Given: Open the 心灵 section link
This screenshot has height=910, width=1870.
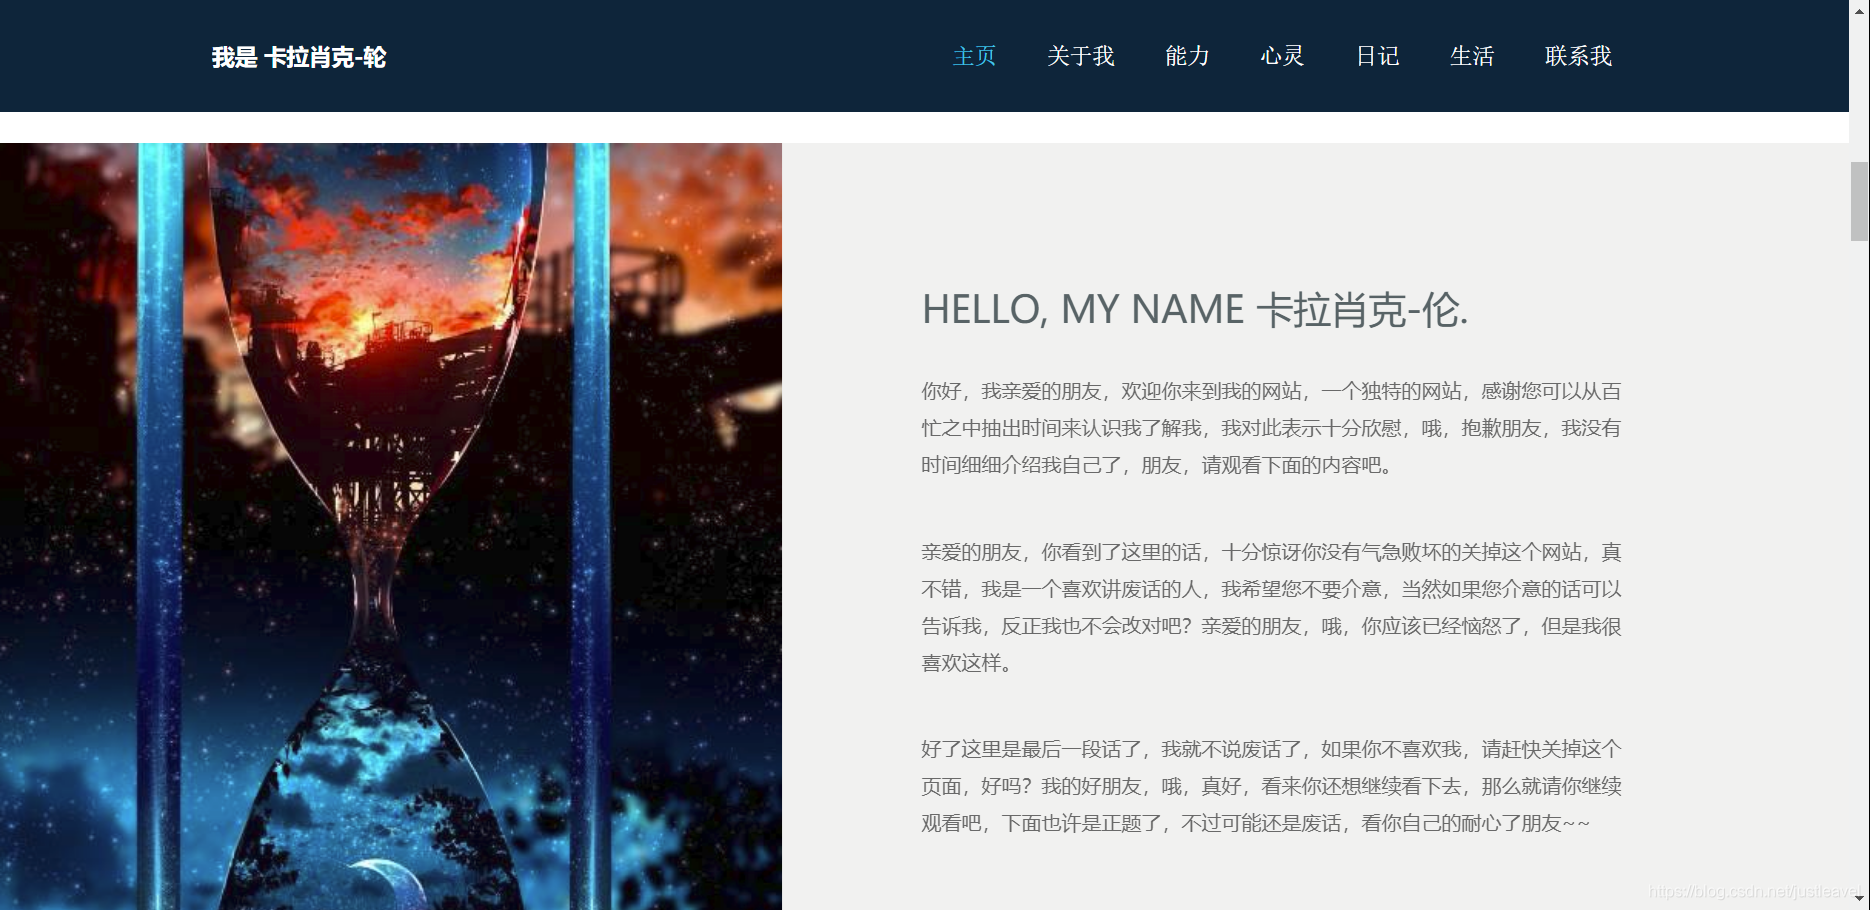Looking at the screenshot, I should click(x=1283, y=56).
